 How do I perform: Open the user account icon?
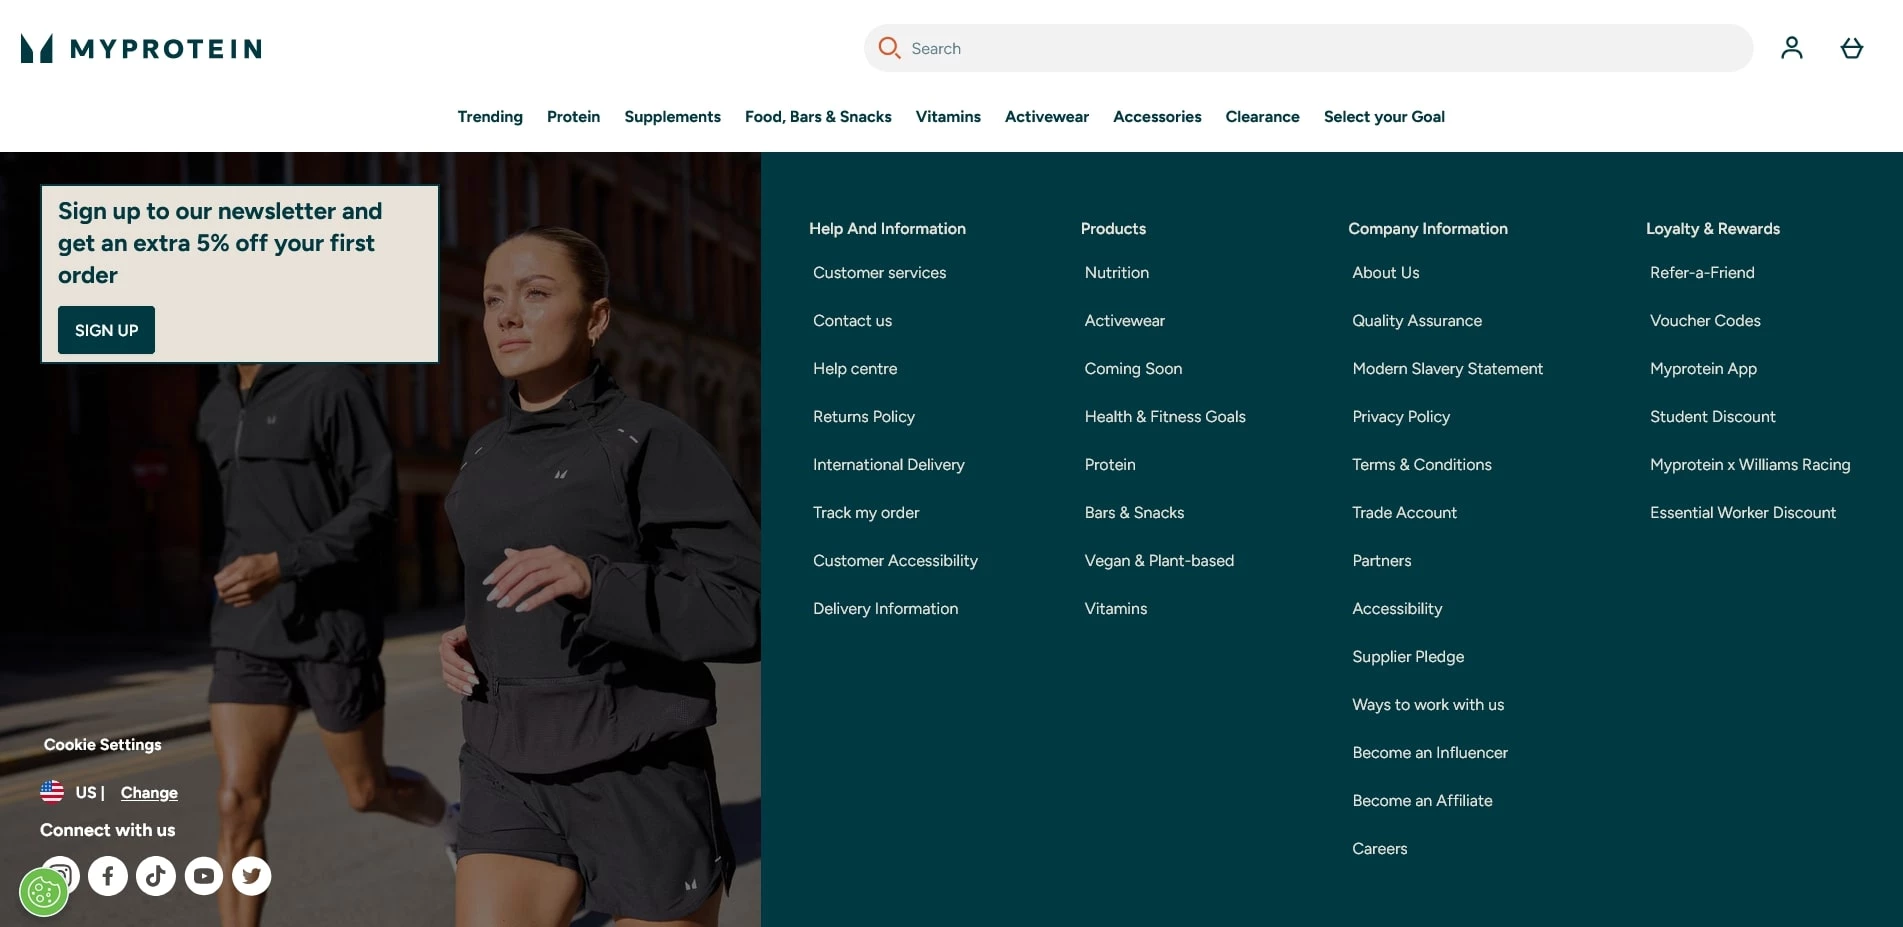tap(1791, 48)
